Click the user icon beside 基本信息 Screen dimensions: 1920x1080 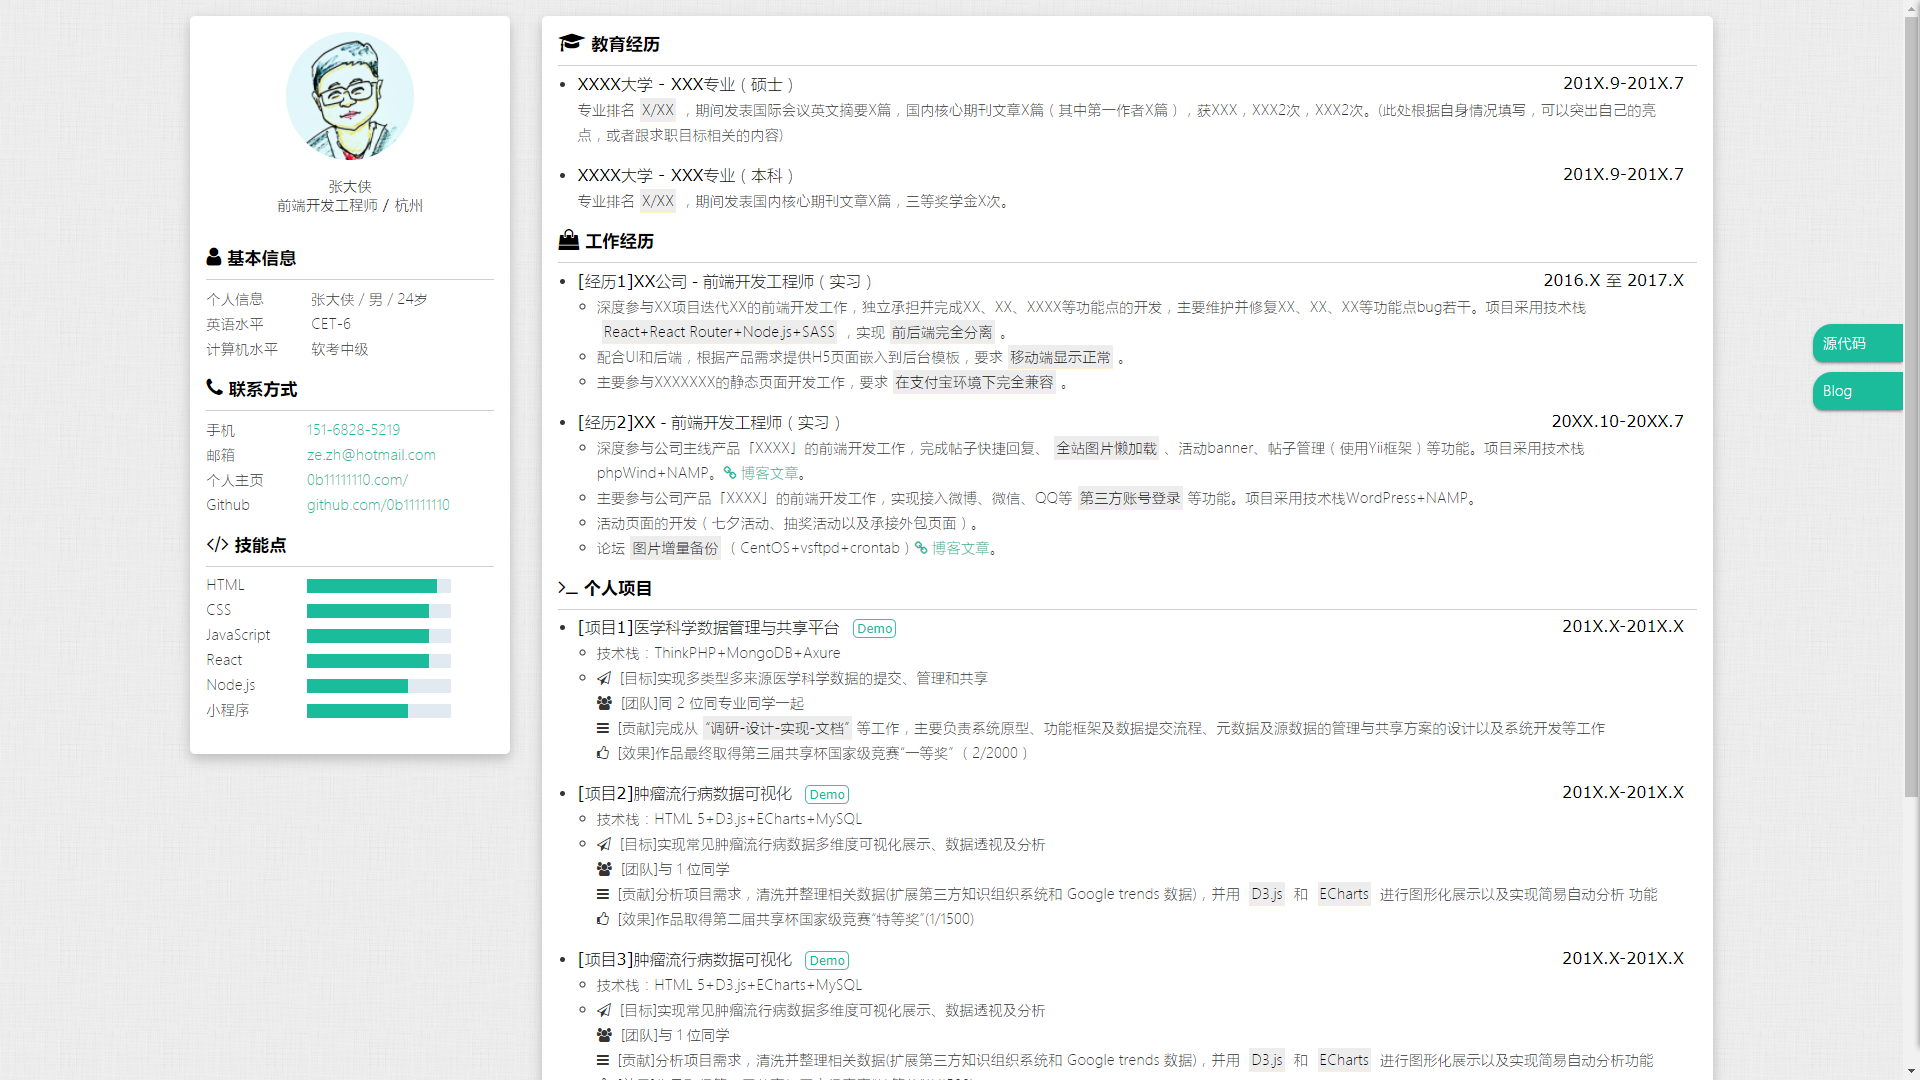(x=213, y=257)
